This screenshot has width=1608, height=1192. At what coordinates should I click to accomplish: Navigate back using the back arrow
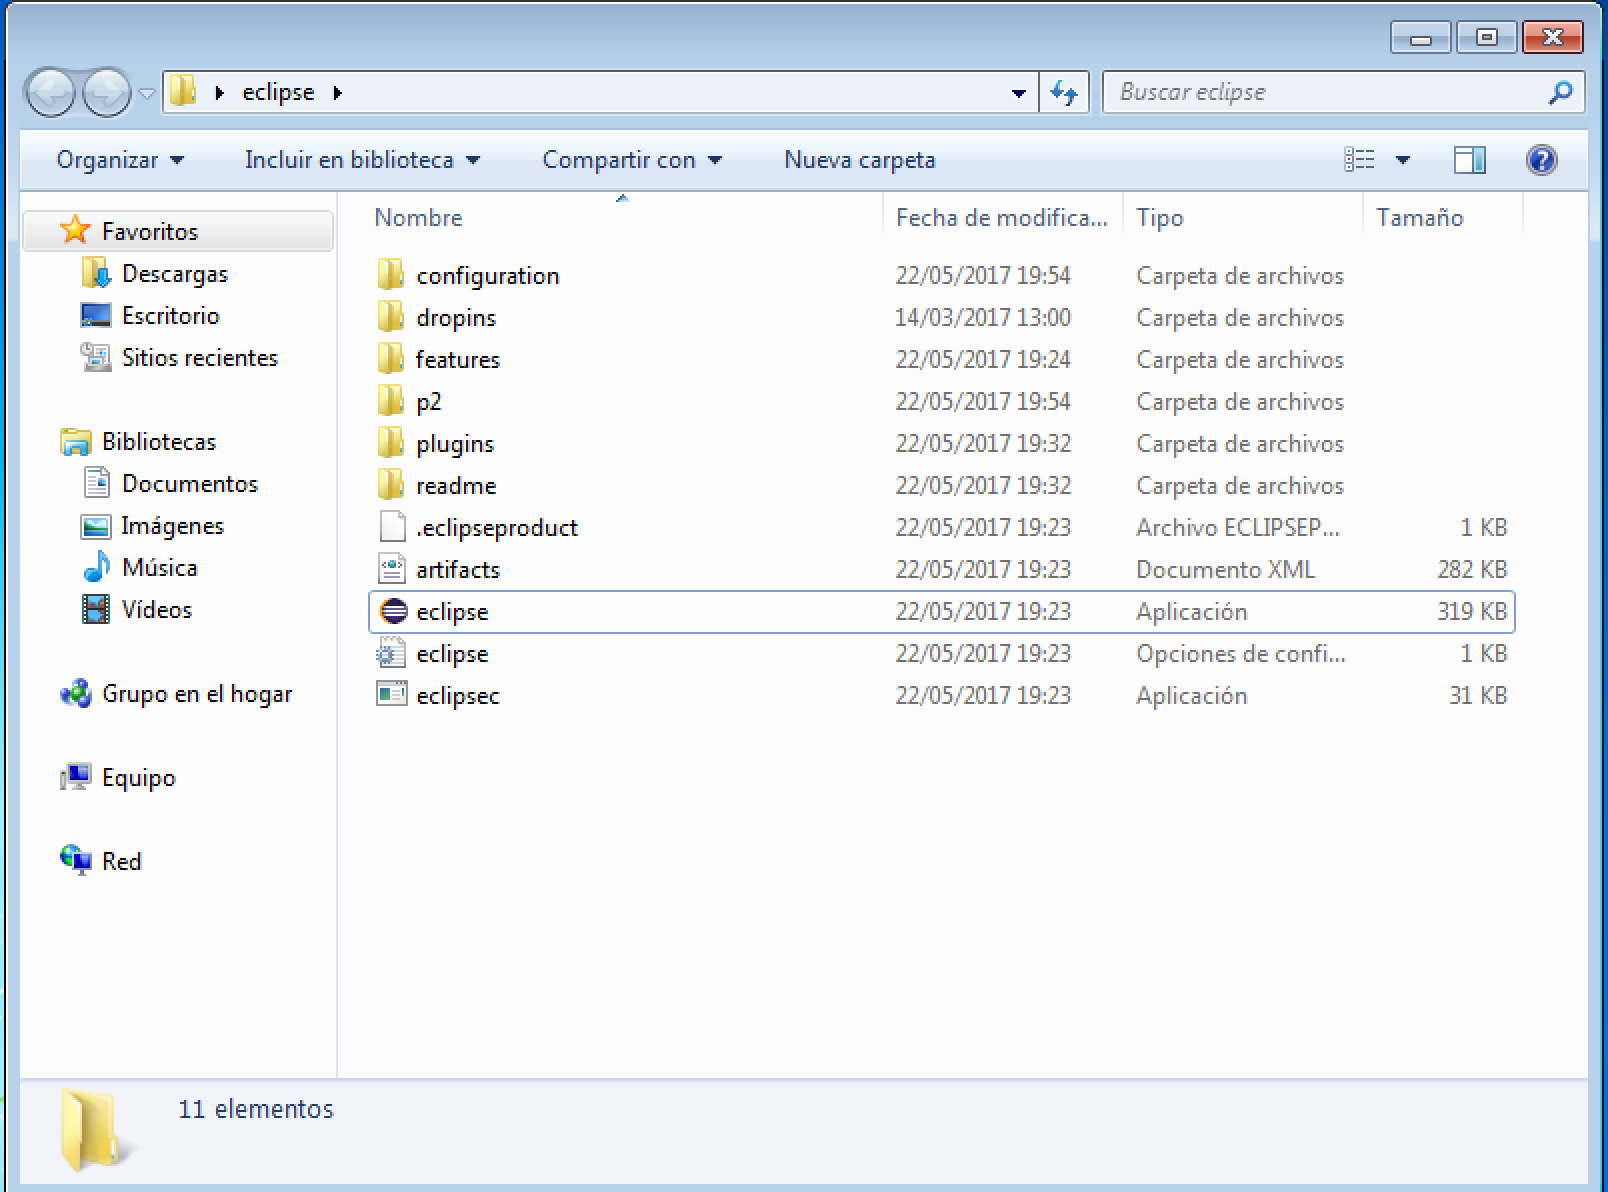[x=52, y=91]
